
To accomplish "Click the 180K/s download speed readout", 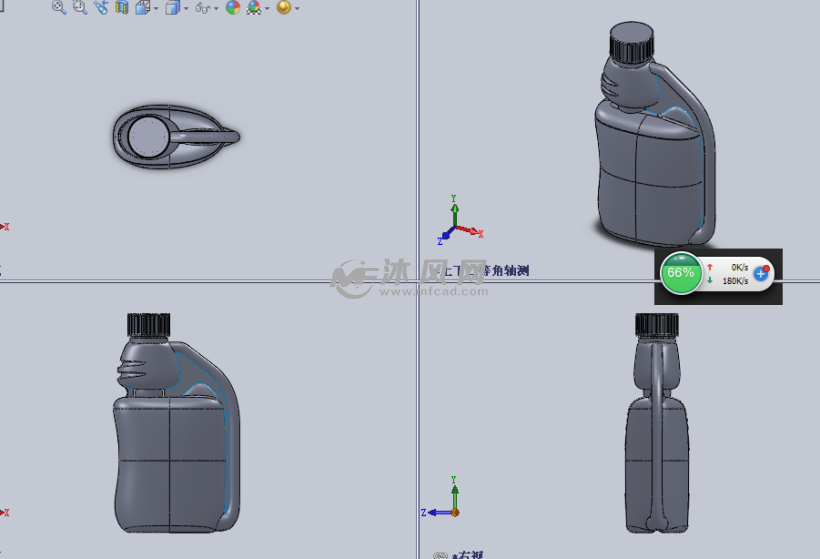I will pyautogui.click(x=735, y=281).
